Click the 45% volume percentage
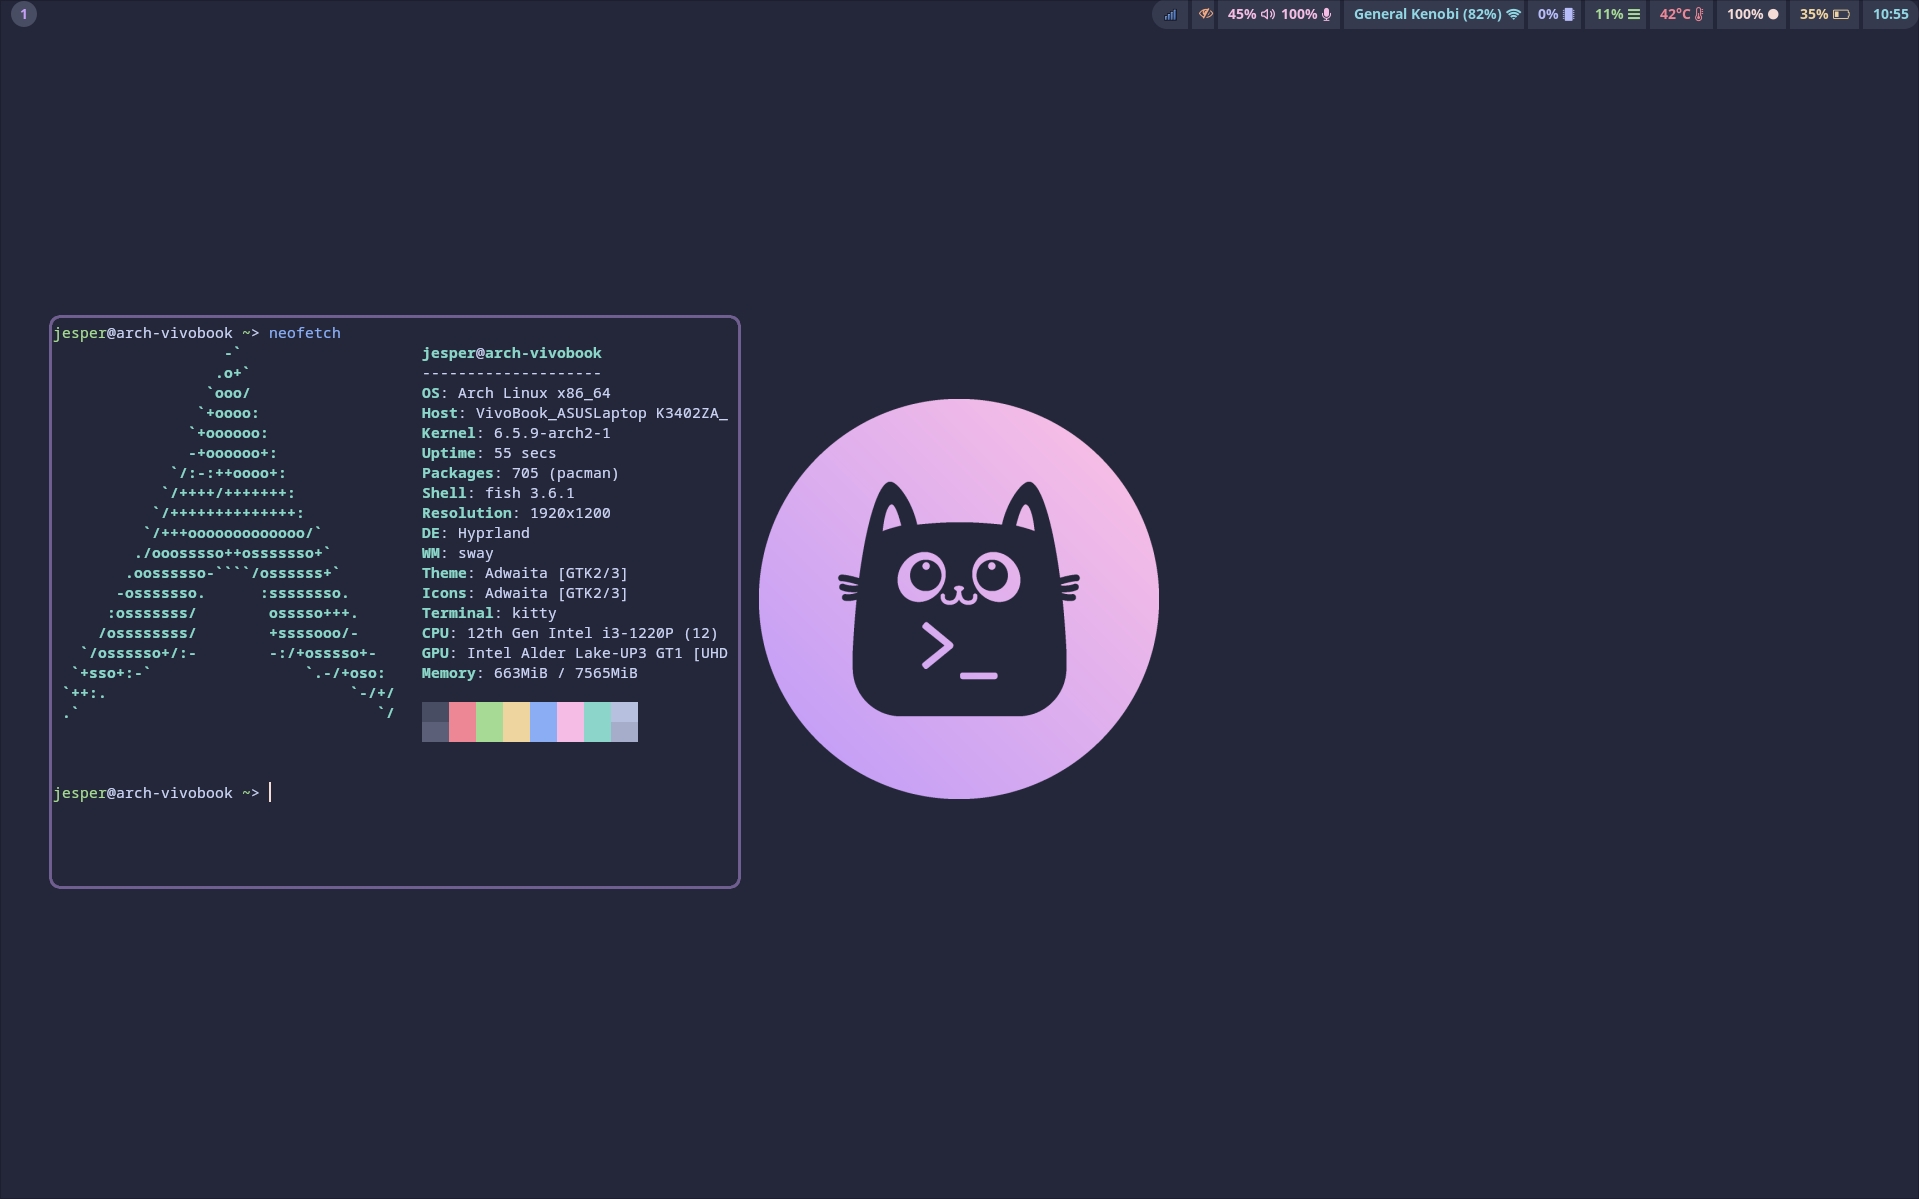The height and width of the screenshot is (1199, 1919). click(1242, 14)
